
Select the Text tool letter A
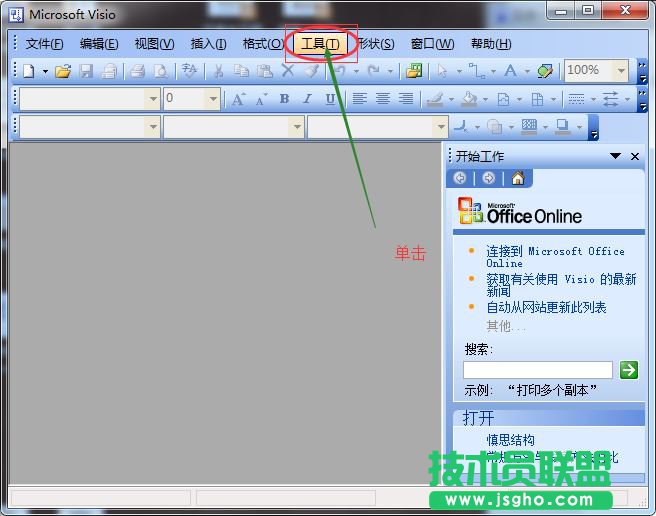point(510,71)
